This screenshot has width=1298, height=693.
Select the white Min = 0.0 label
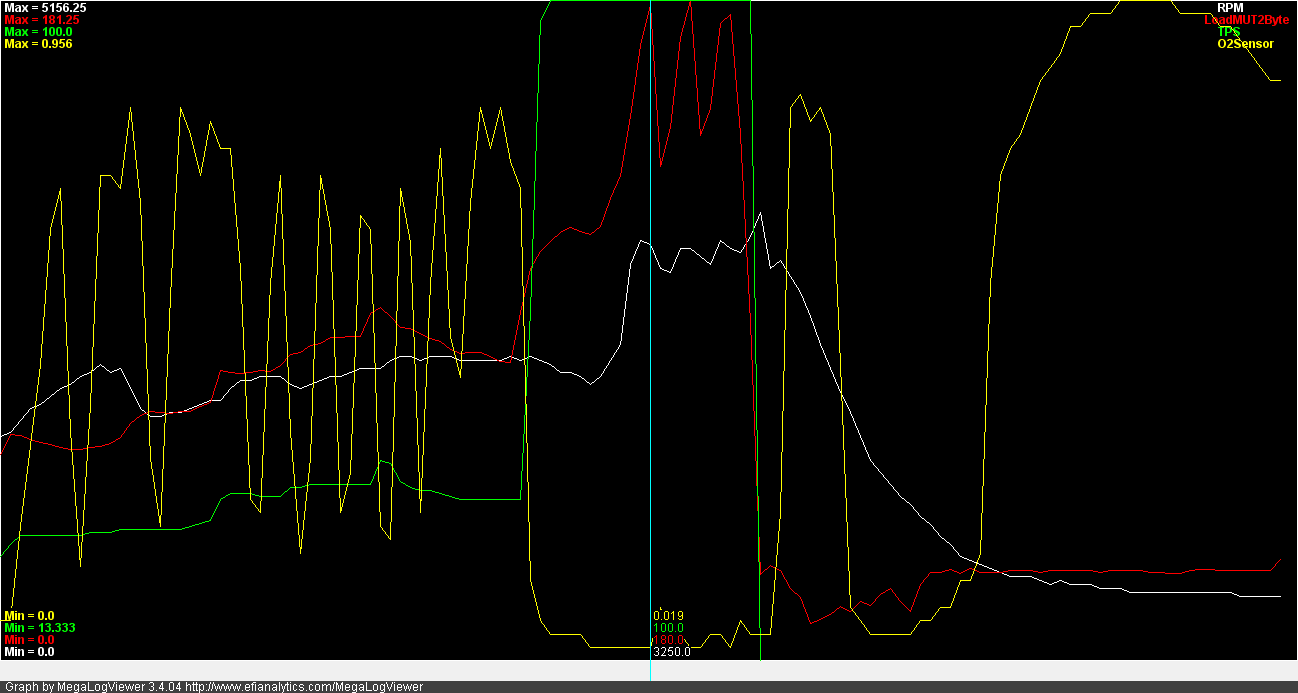[x=29, y=652]
